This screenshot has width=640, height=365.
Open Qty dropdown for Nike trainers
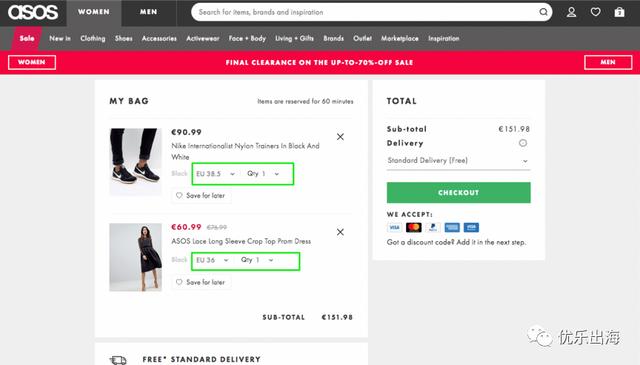pos(263,174)
